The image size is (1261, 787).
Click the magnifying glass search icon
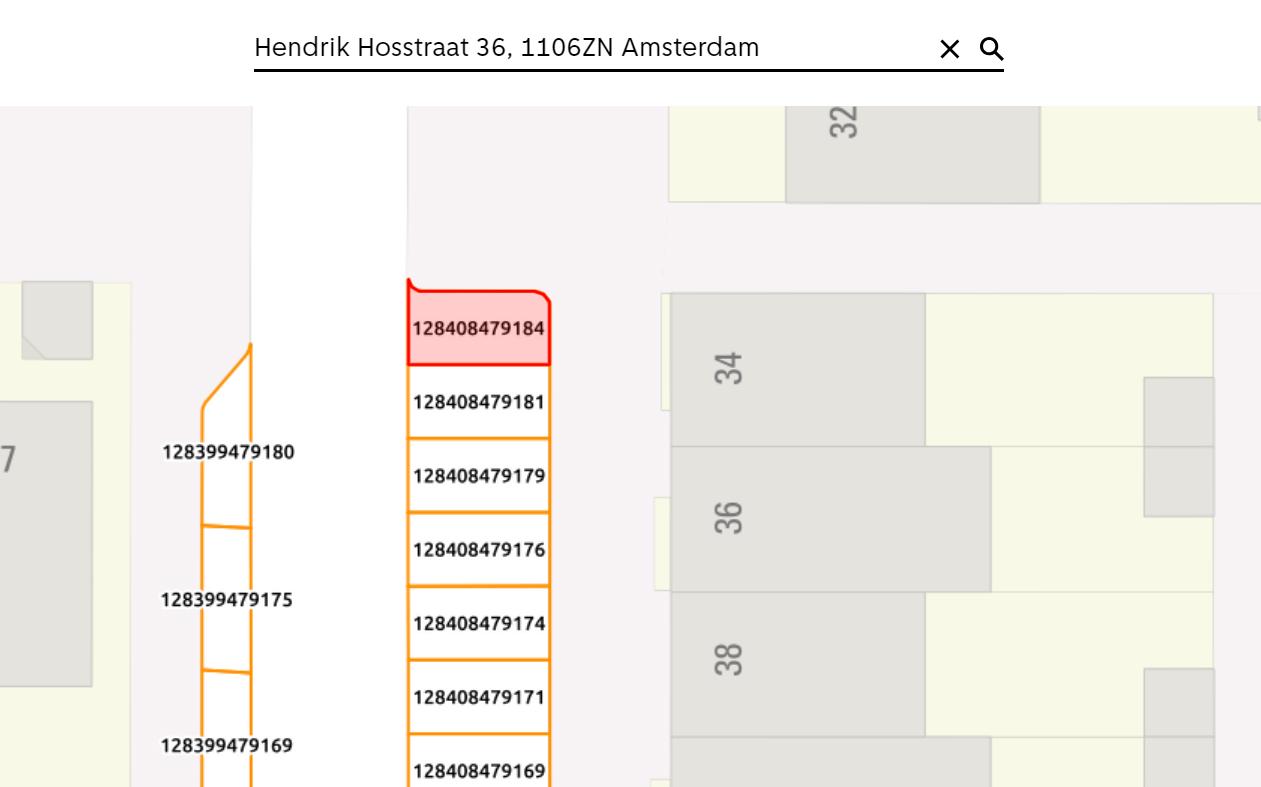tap(991, 49)
